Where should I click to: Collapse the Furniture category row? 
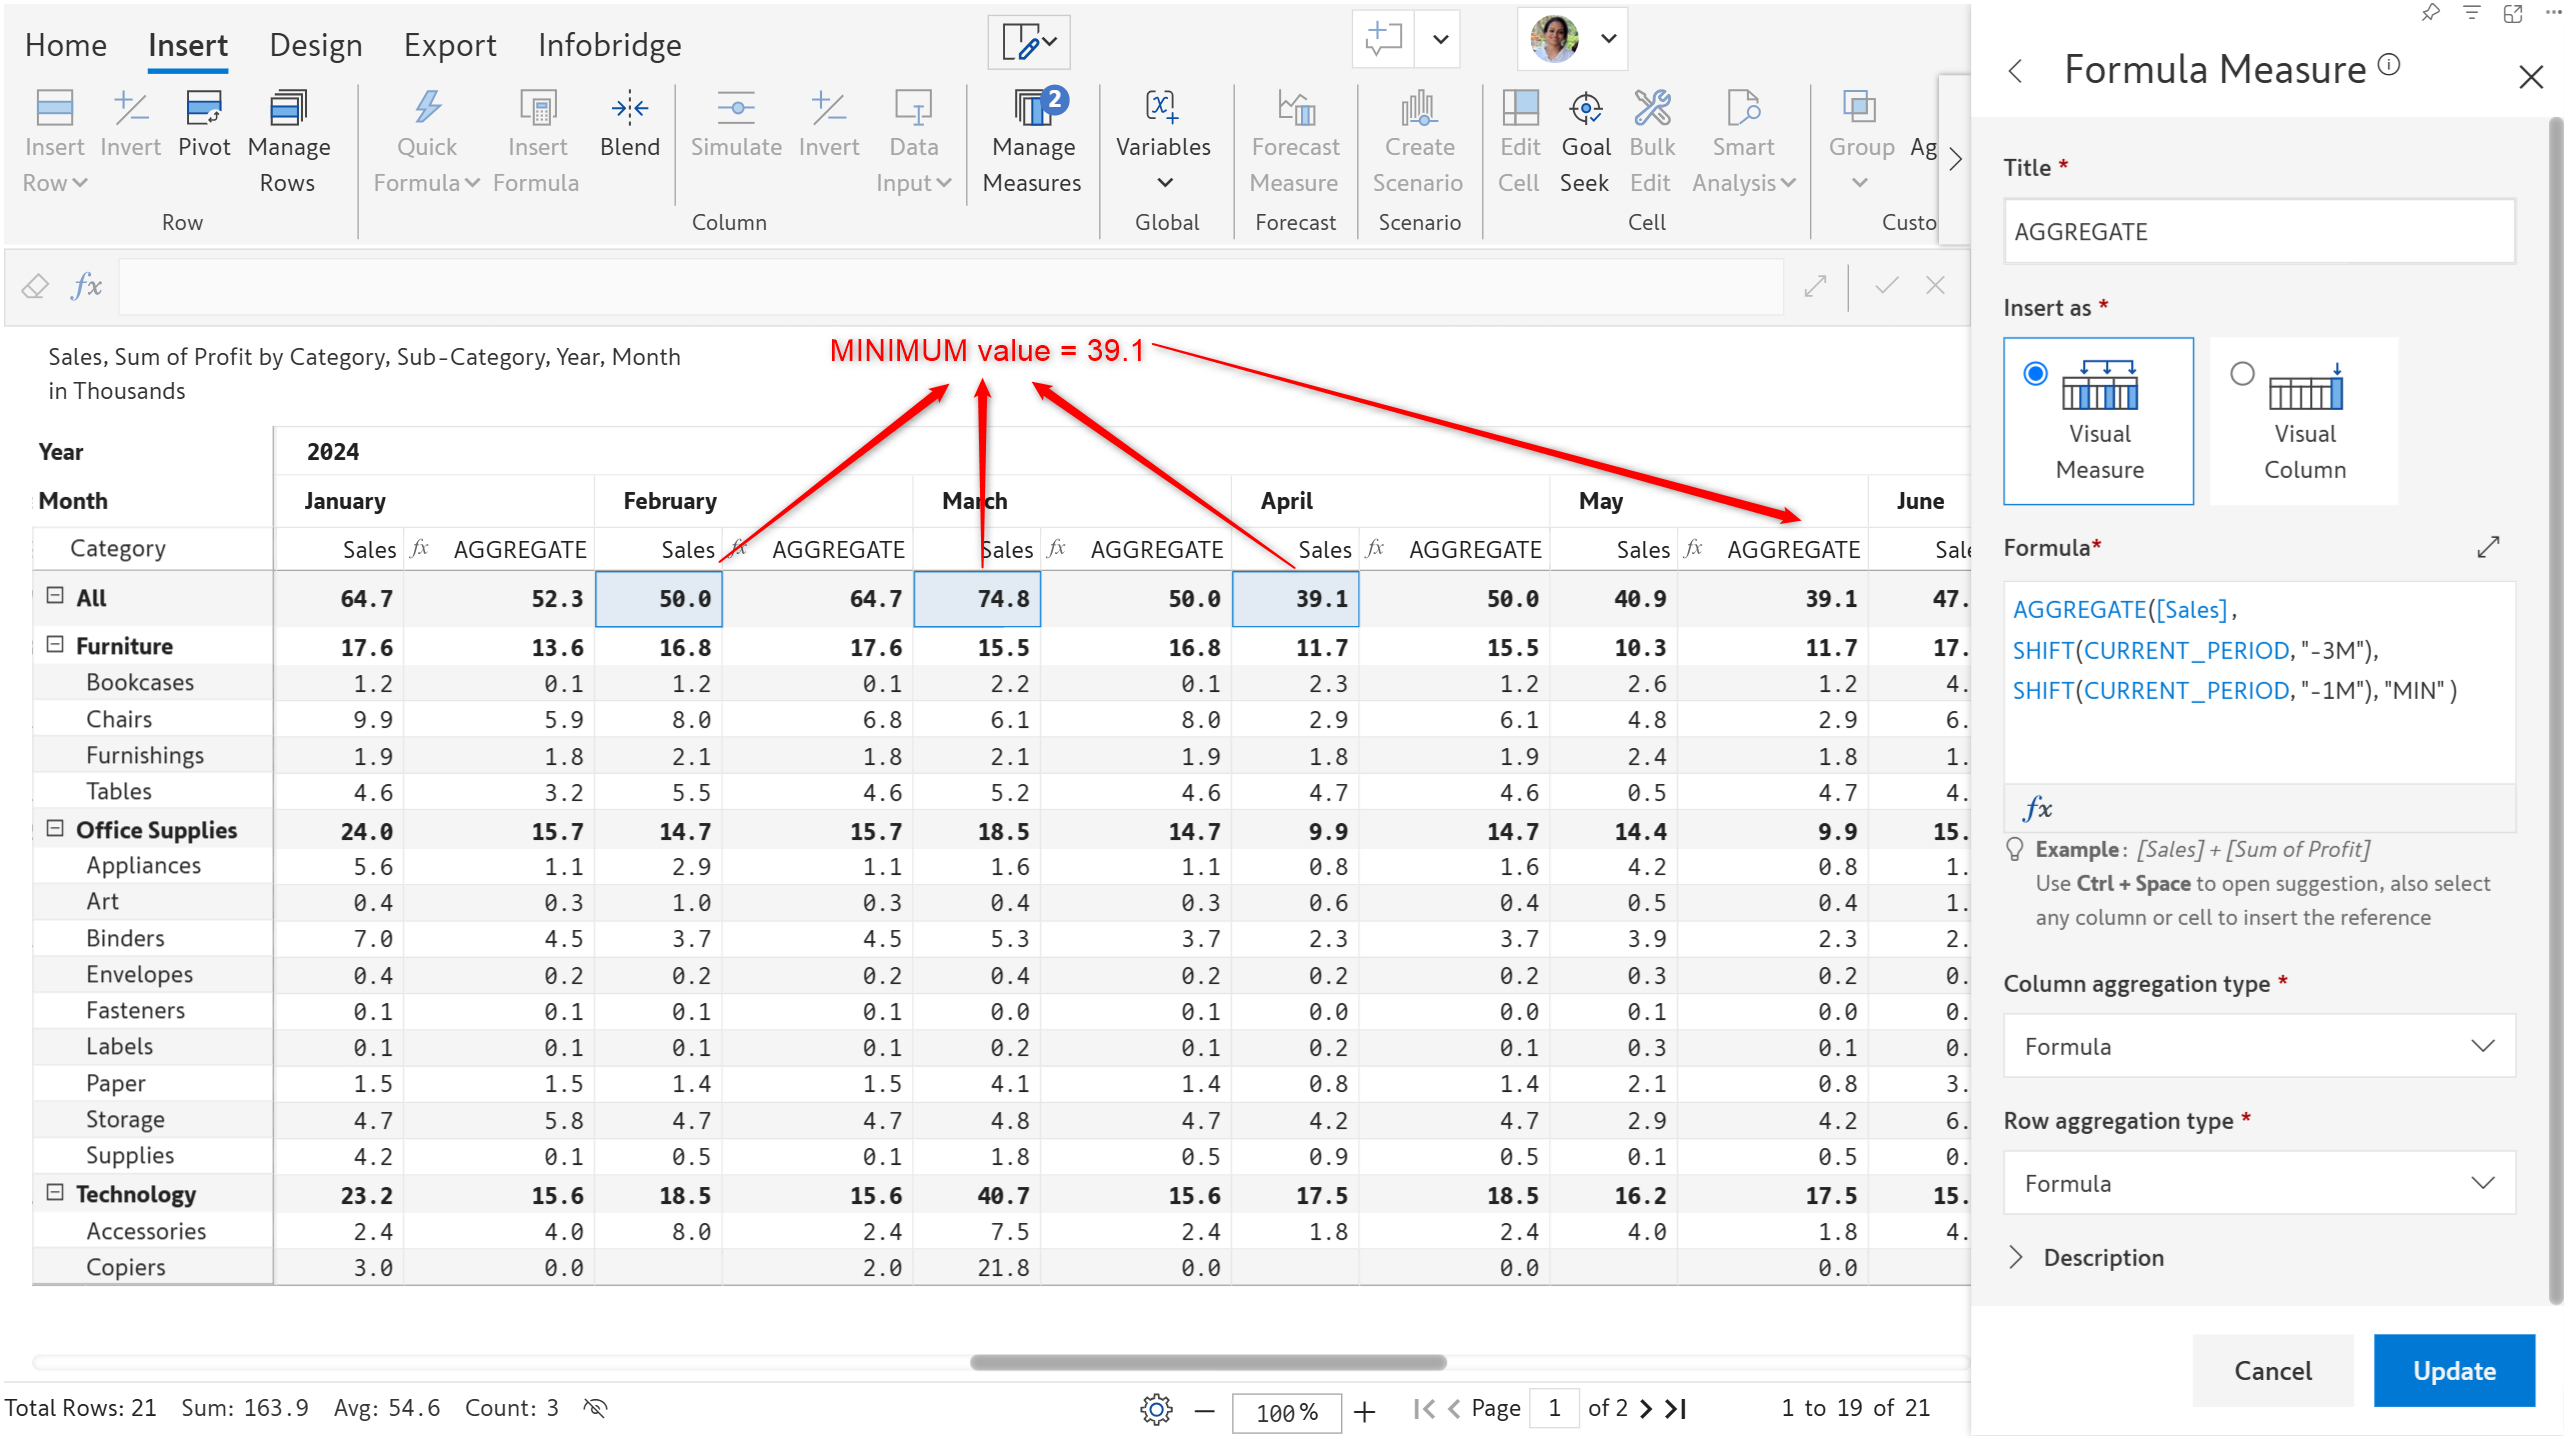pos(56,645)
